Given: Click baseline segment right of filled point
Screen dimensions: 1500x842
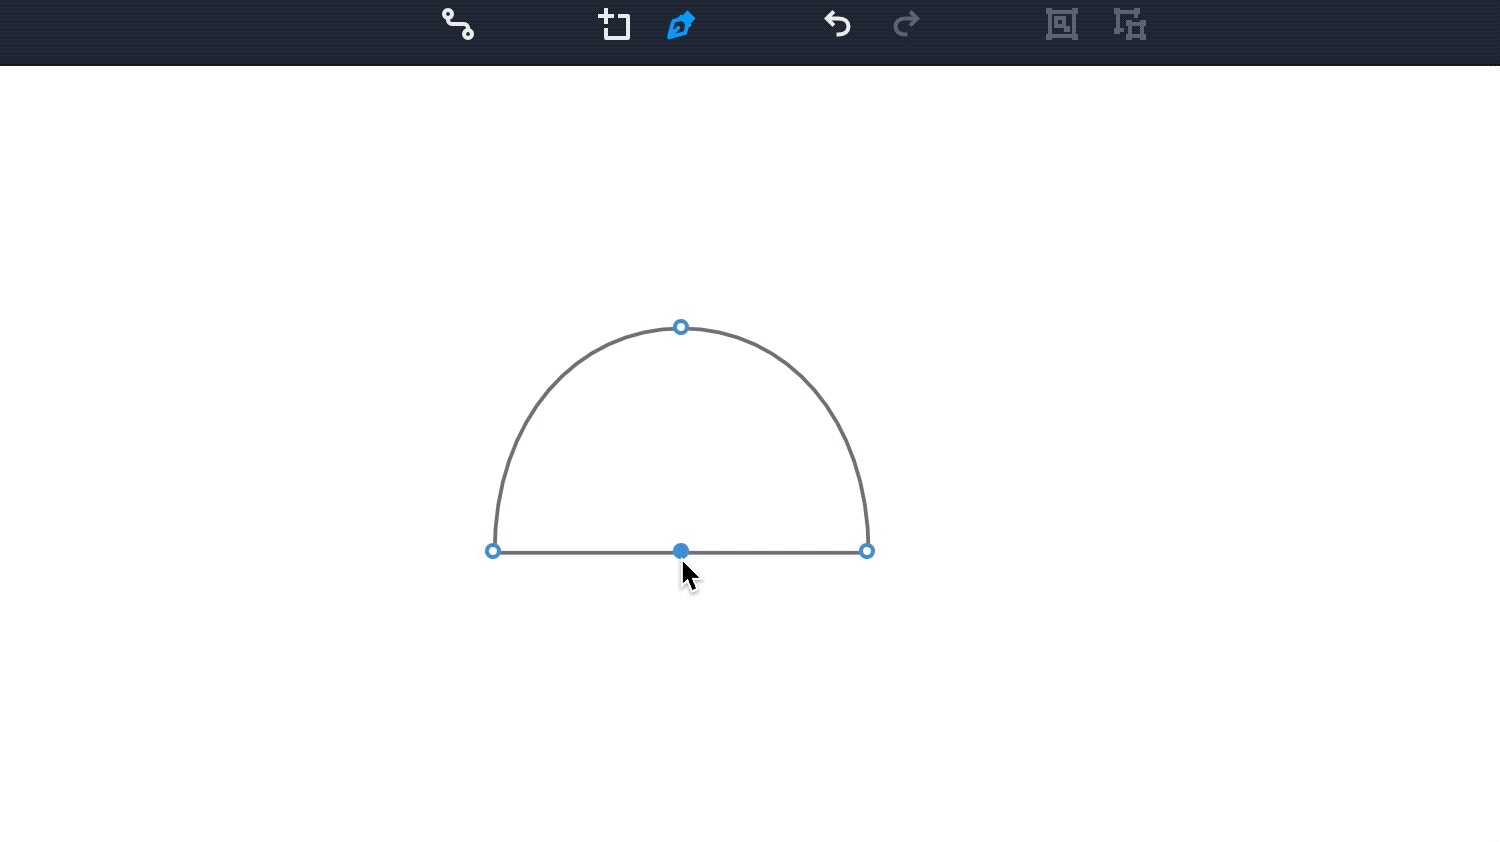Looking at the screenshot, I should click(775, 552).
